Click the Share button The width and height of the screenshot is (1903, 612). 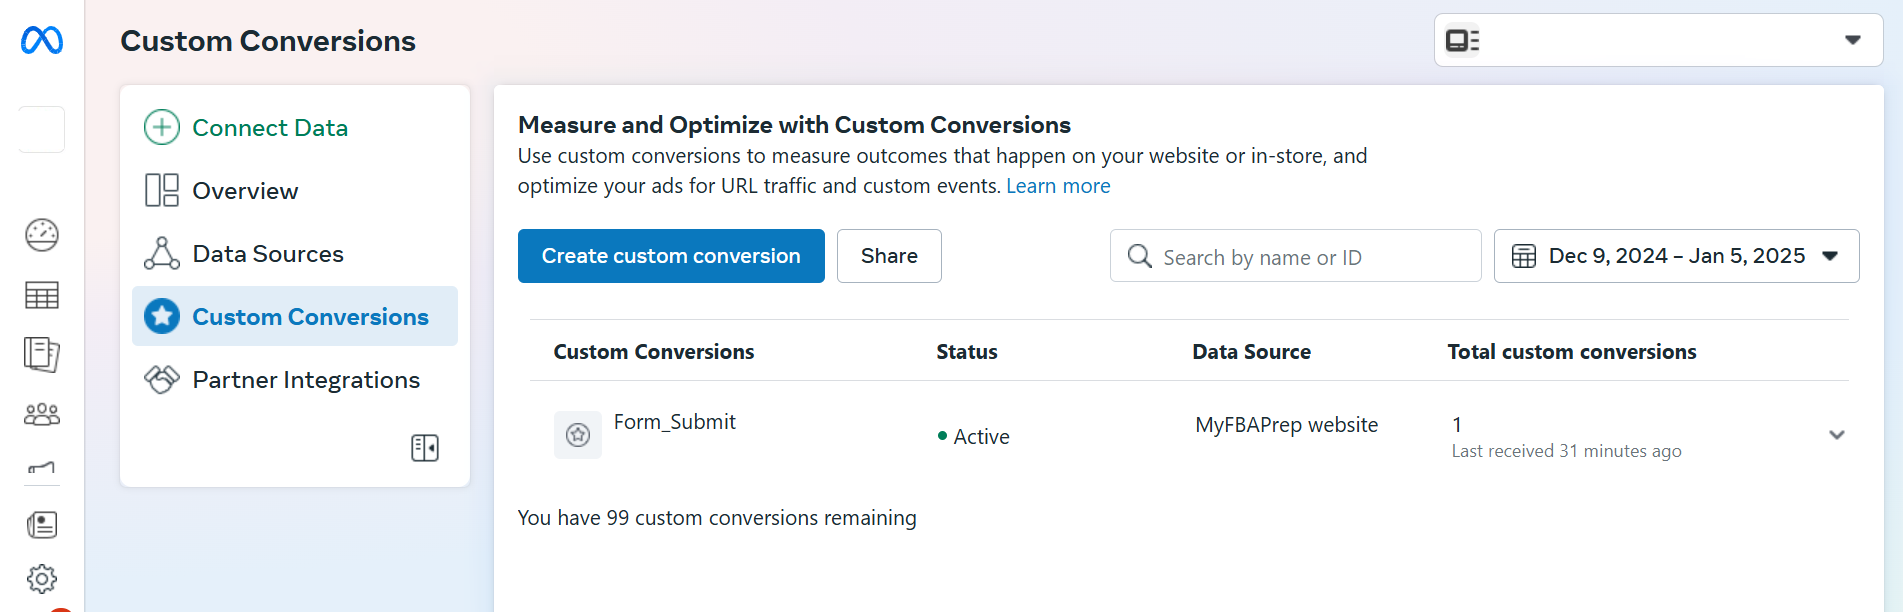pyautogui.click(x=889, y=256)
